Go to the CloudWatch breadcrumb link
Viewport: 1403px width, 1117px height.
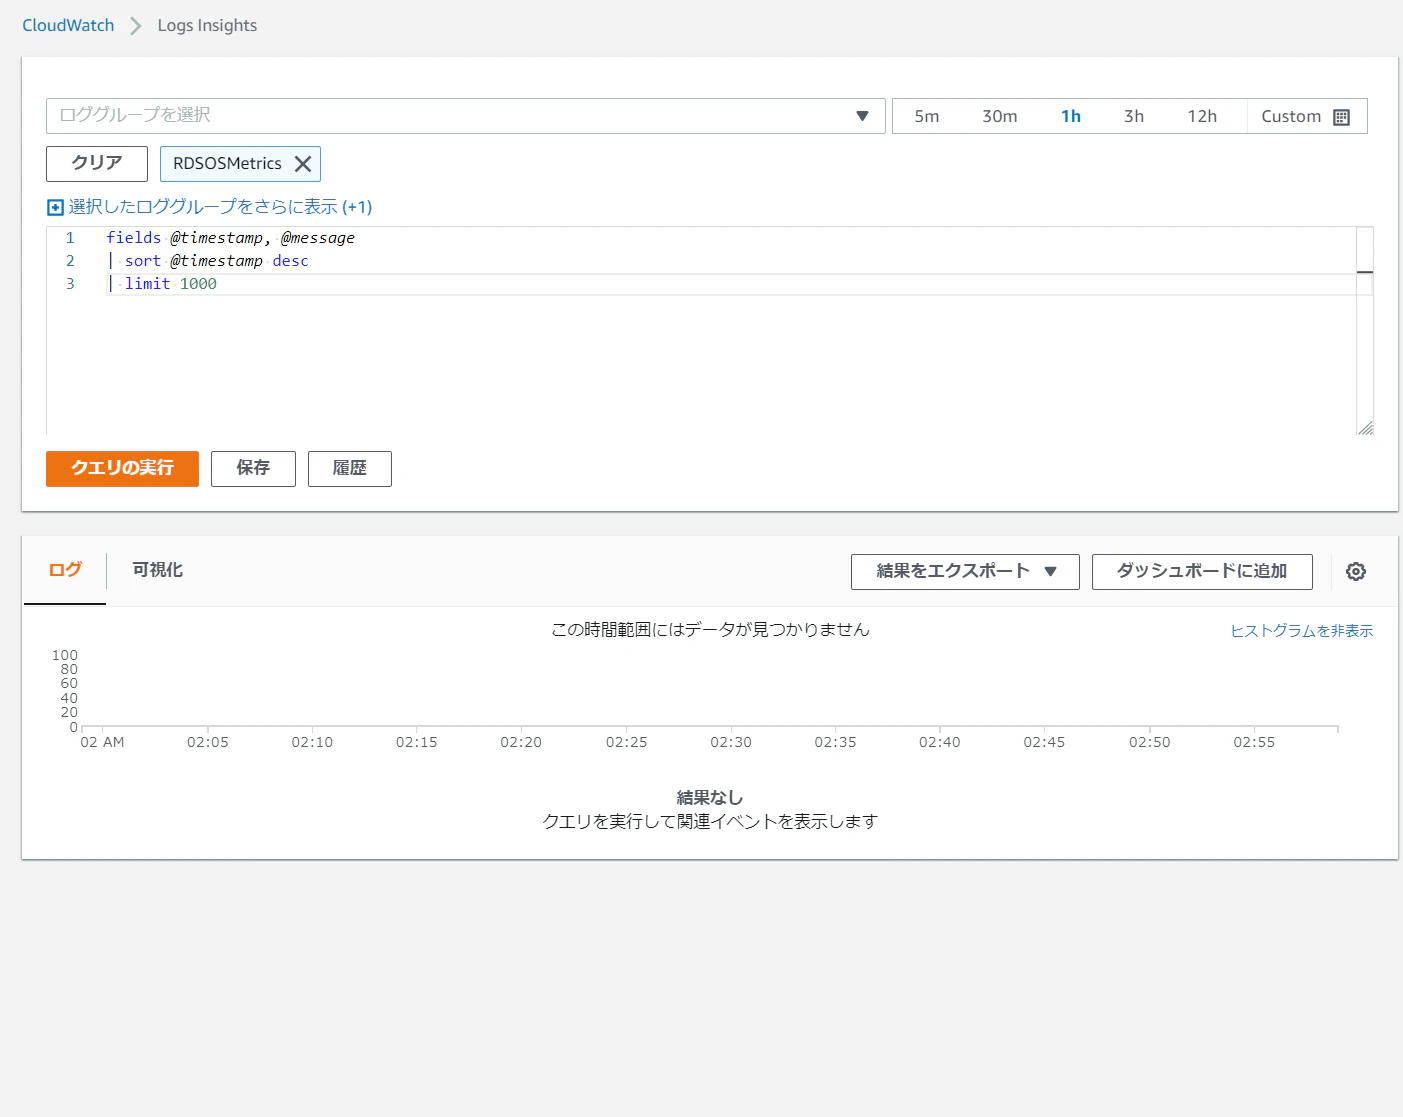click(x=68, y=26)
